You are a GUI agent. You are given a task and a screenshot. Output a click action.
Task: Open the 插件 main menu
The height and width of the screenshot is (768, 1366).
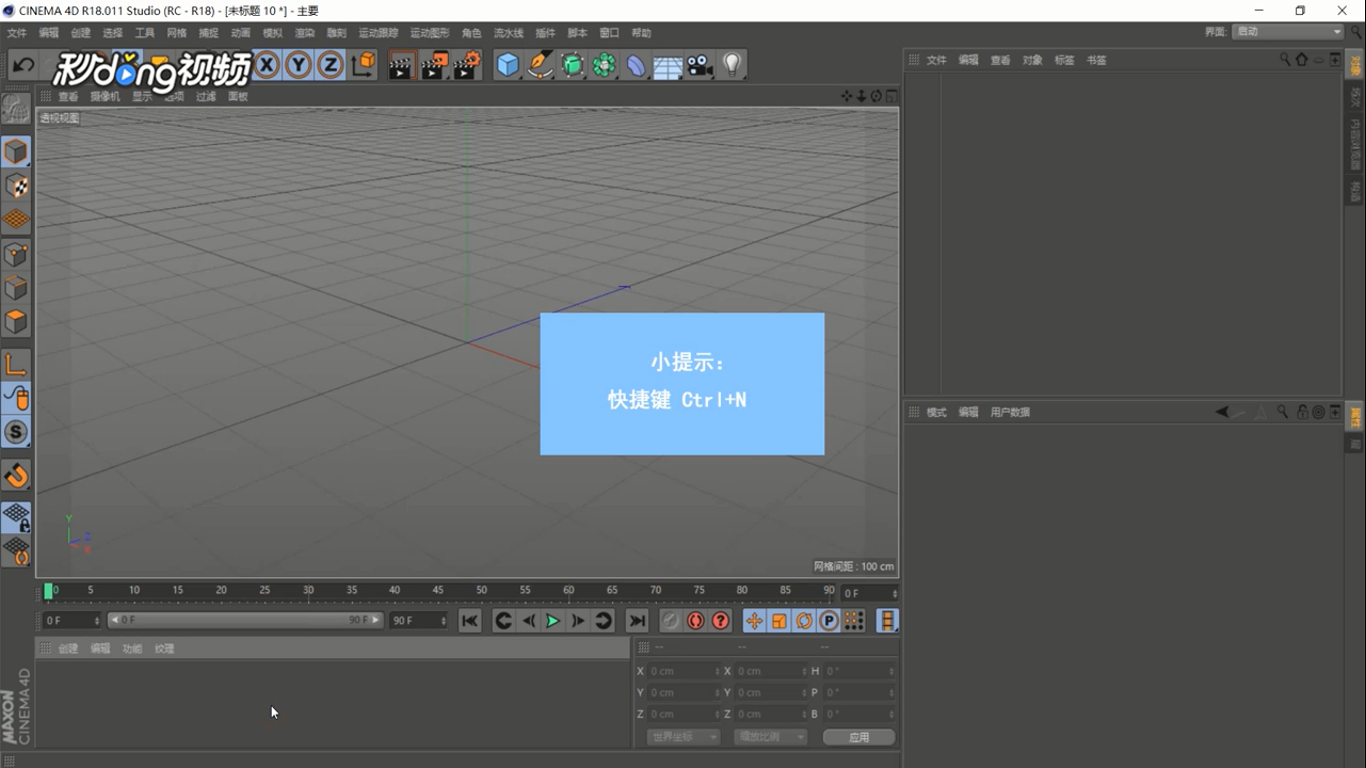click(545, 33)
